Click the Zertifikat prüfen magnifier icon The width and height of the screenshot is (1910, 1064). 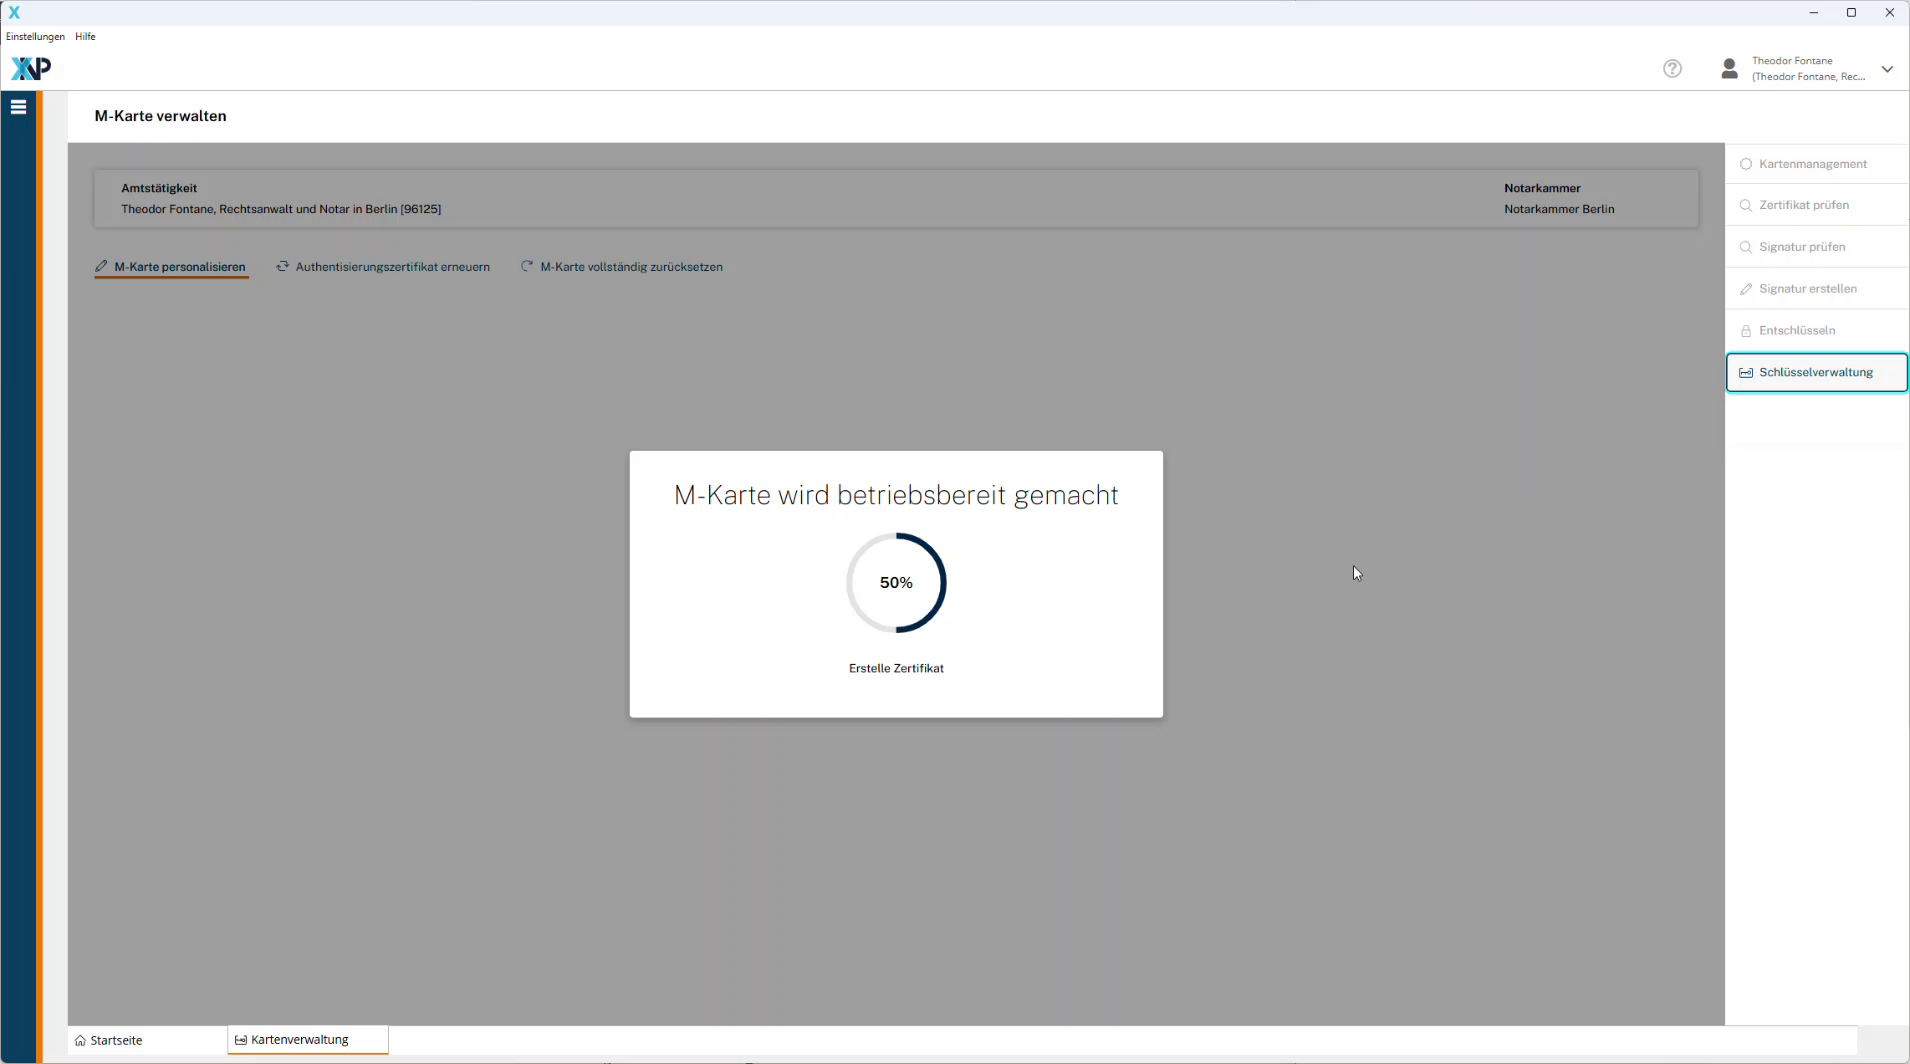click(1746, 205)
